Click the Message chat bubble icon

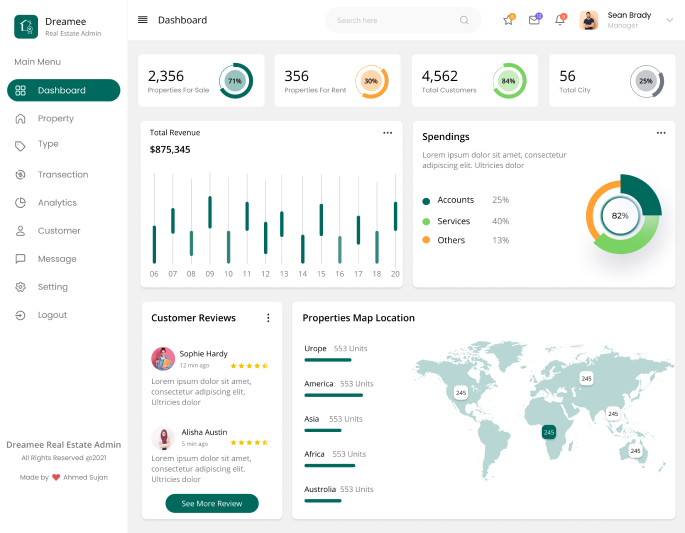tap(20, 259)
